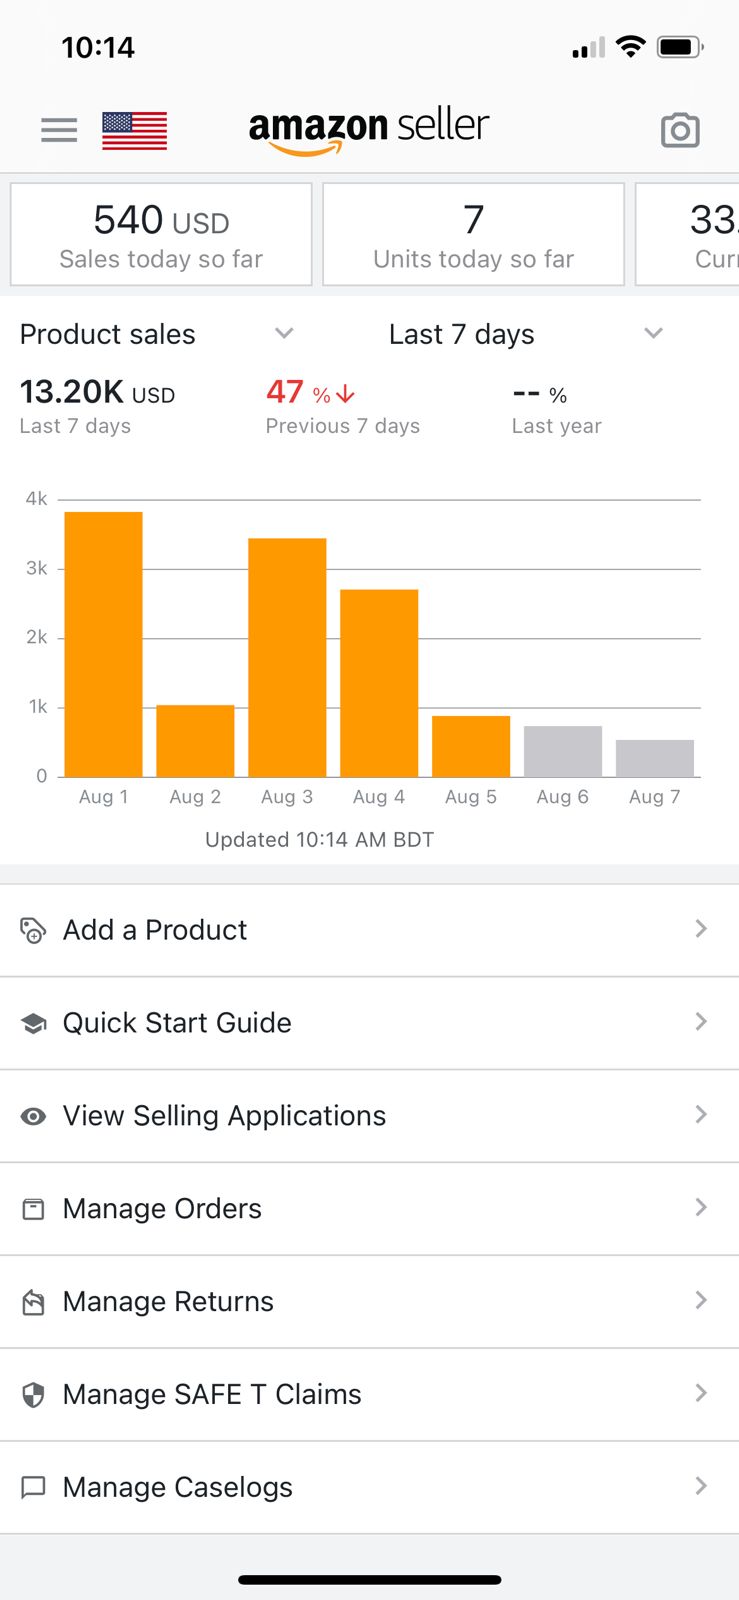This screenshot has width=739, height=1600.
Task: Tap the Manage Caselogs speech bubble icon
Action: pos(33,1488)
